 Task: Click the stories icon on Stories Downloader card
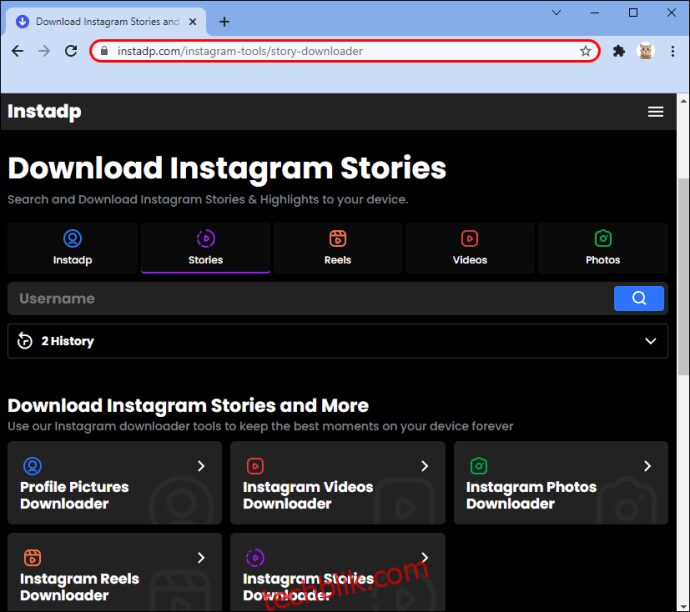[255, 557]
